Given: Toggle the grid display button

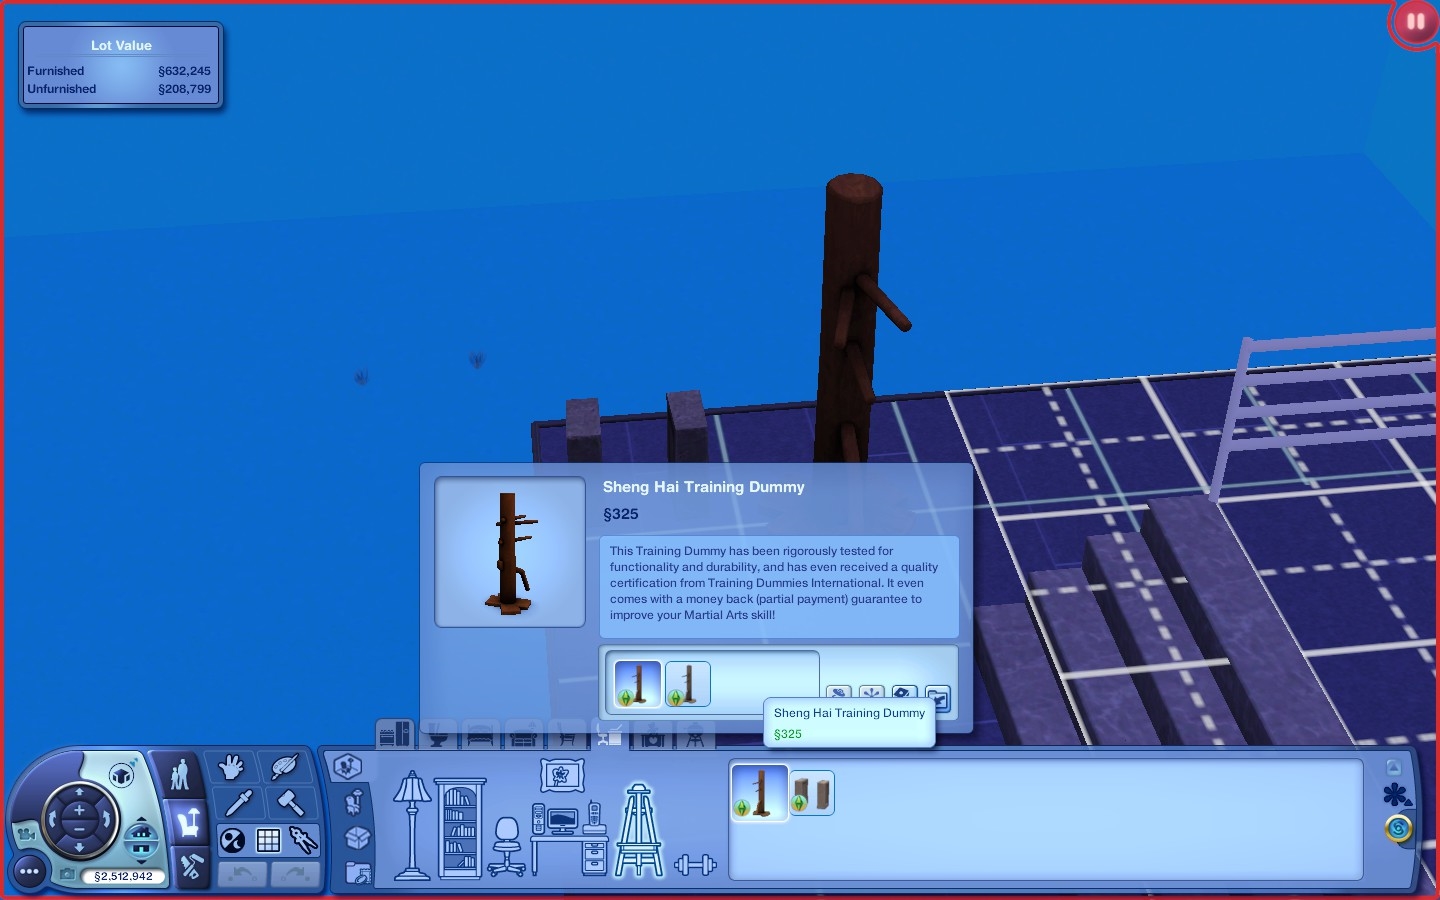Looking at the screenshot, I should 268,841.
